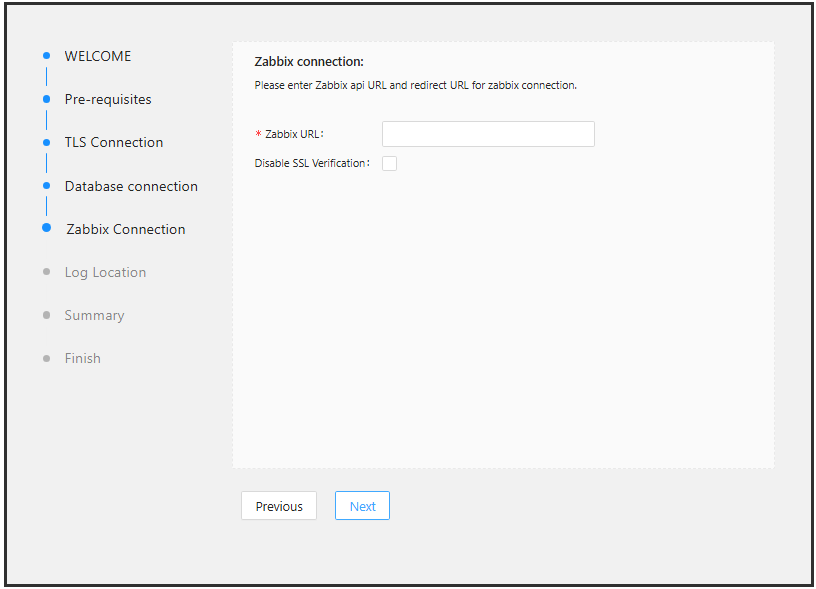Select the Pre-requisites step
Screen dimensions: 816x589
pos(108,99)
